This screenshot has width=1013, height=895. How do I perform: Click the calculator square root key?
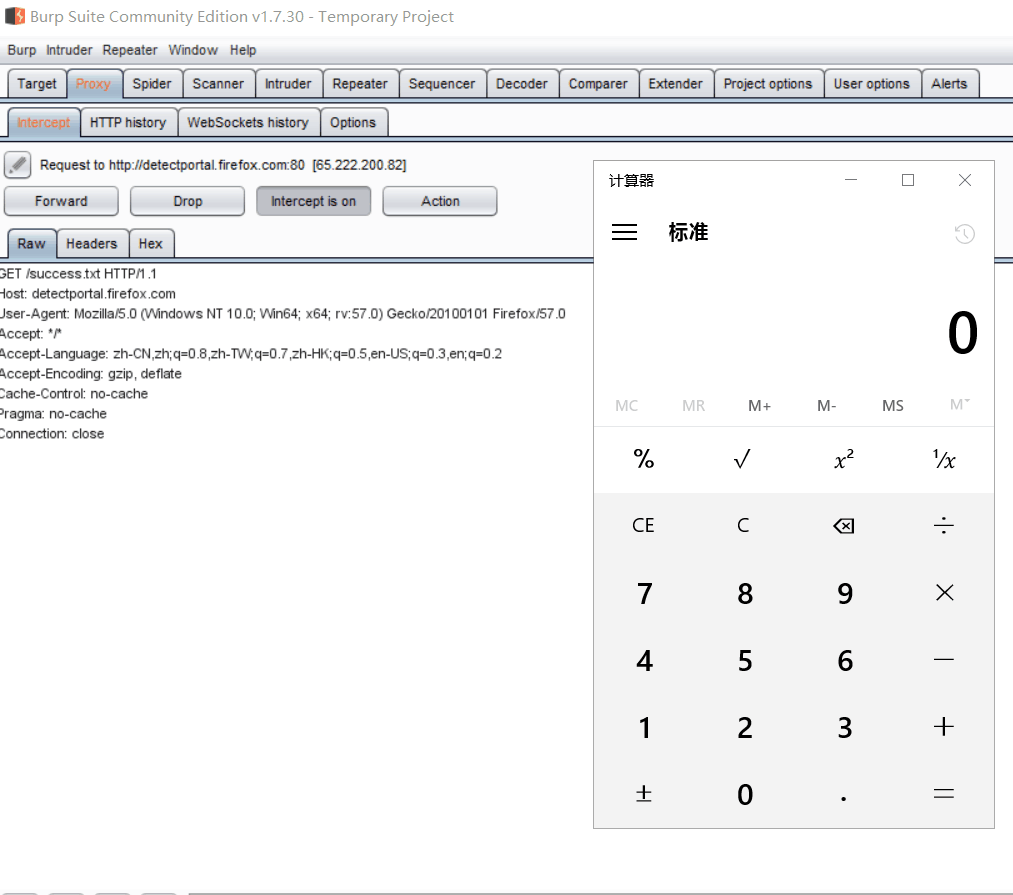pos(743,459)
